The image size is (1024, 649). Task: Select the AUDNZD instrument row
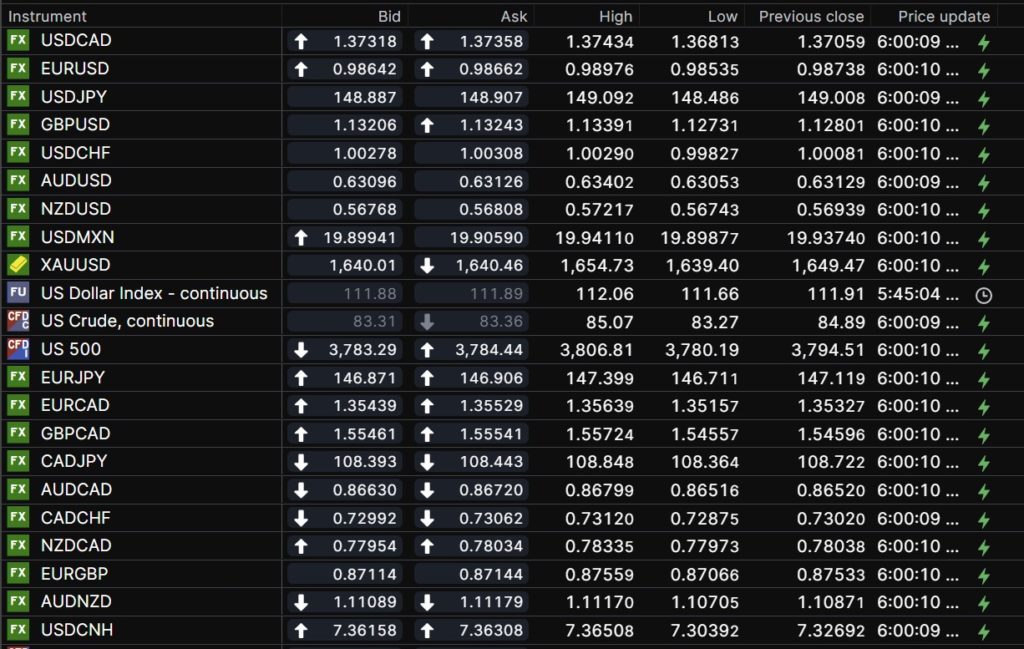click(x=76, y=601)
